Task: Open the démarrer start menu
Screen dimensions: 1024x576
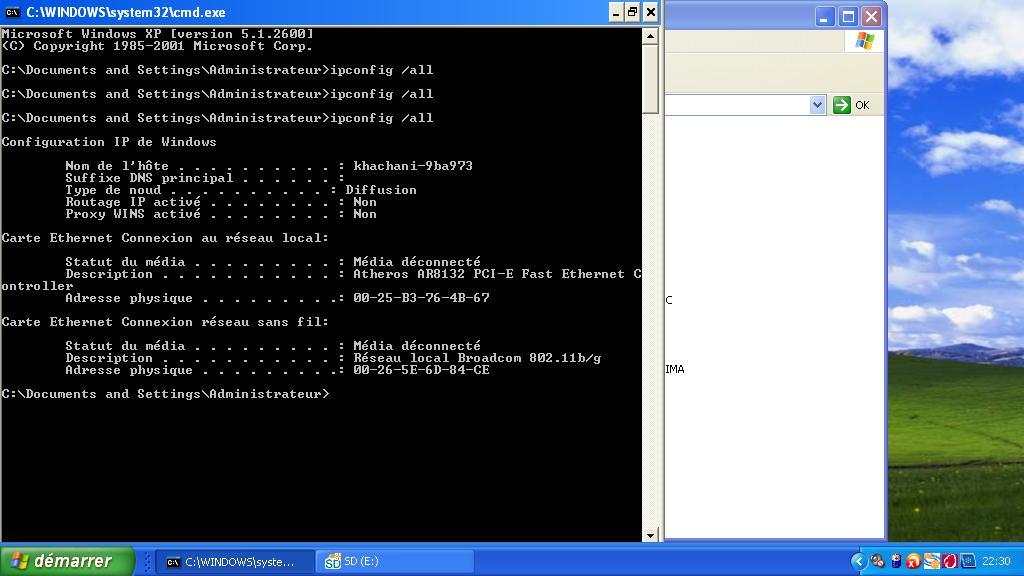Action: (67, 561)
